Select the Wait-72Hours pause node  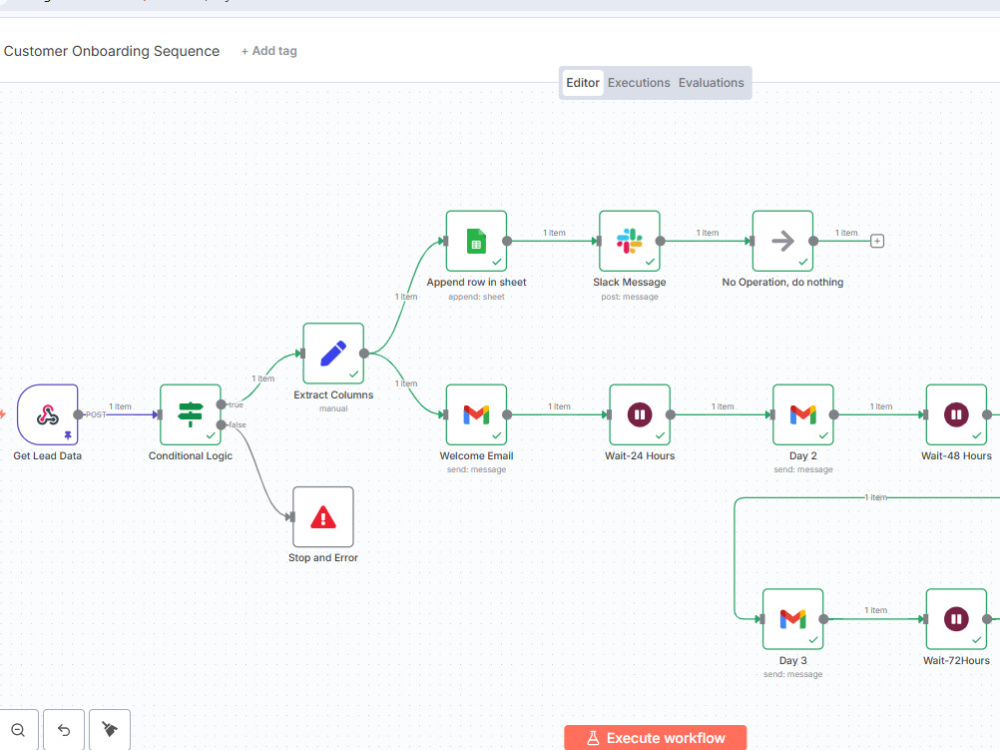coord(956,619)
